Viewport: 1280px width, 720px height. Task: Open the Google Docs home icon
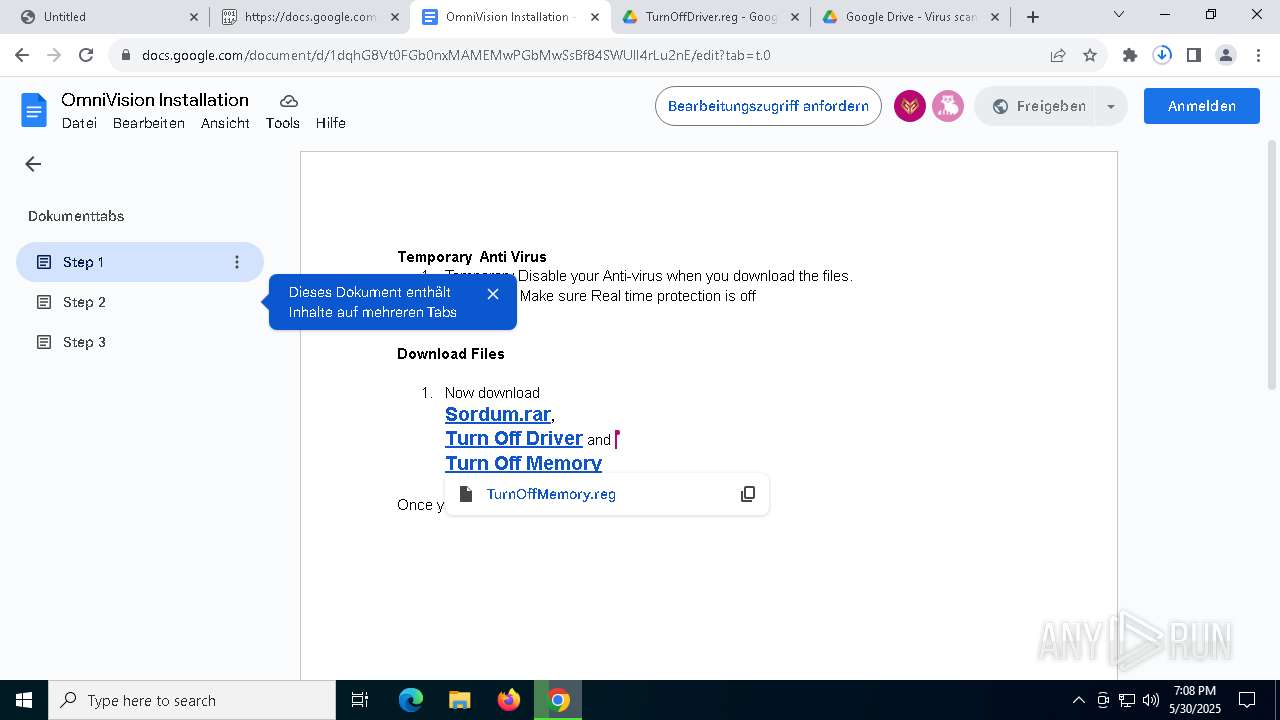[34, 110]
